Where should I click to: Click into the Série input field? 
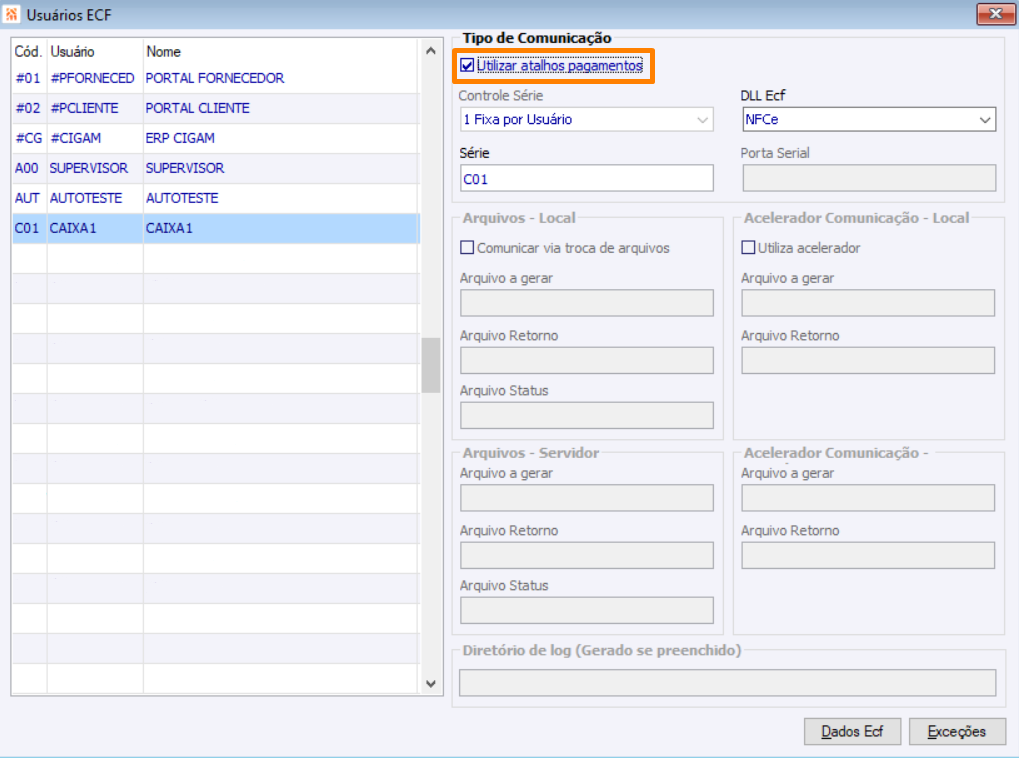586,178
